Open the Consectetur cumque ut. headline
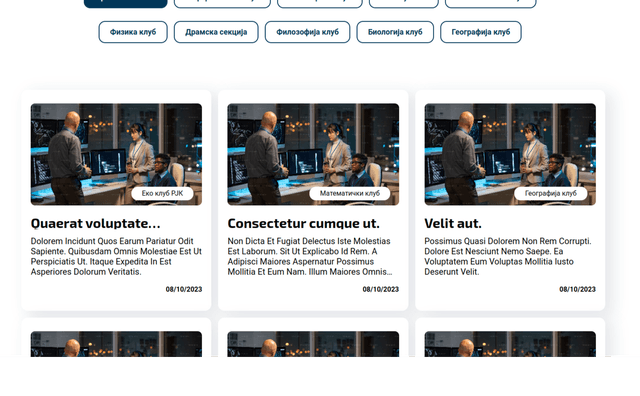640x396 pixels. [x=303, y=223]
